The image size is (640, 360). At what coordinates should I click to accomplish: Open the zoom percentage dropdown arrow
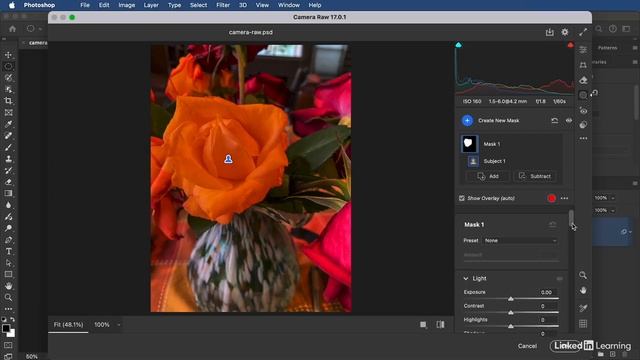pos(119,325)
